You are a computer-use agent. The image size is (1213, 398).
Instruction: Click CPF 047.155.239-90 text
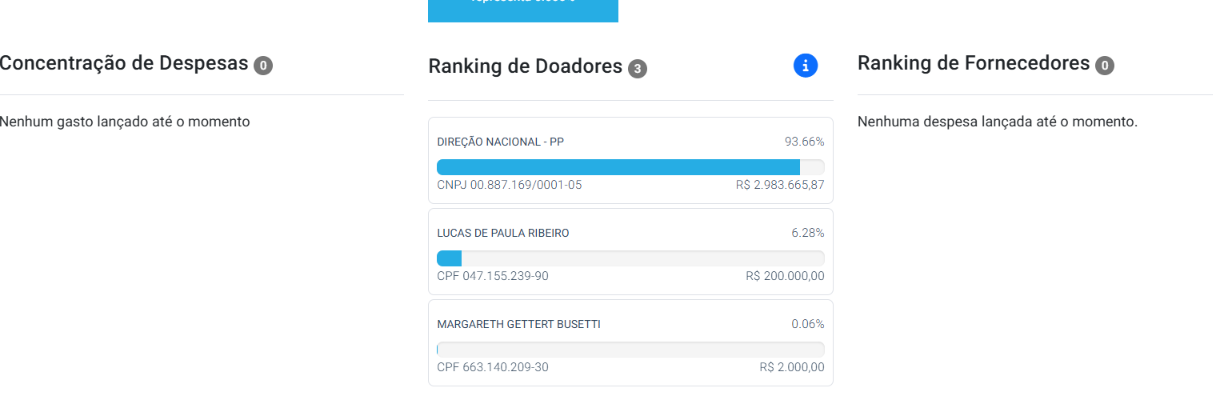pos(493,276)
